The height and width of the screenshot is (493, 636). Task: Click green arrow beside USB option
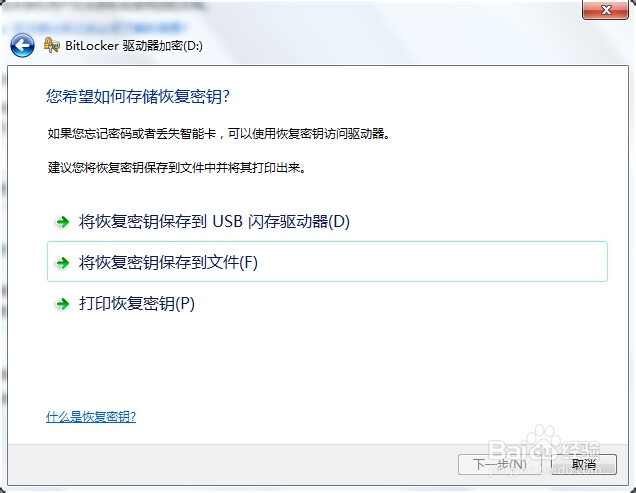click(x=62, y=222)
